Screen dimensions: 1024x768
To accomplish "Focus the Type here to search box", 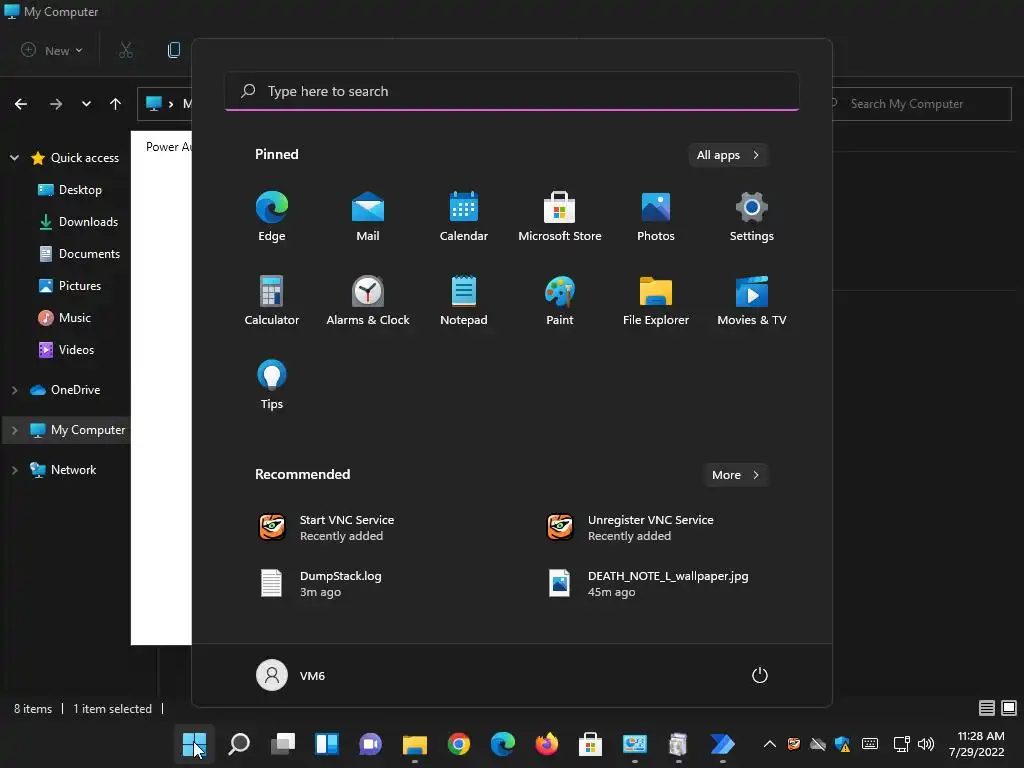I will click(x=512, y=91).
